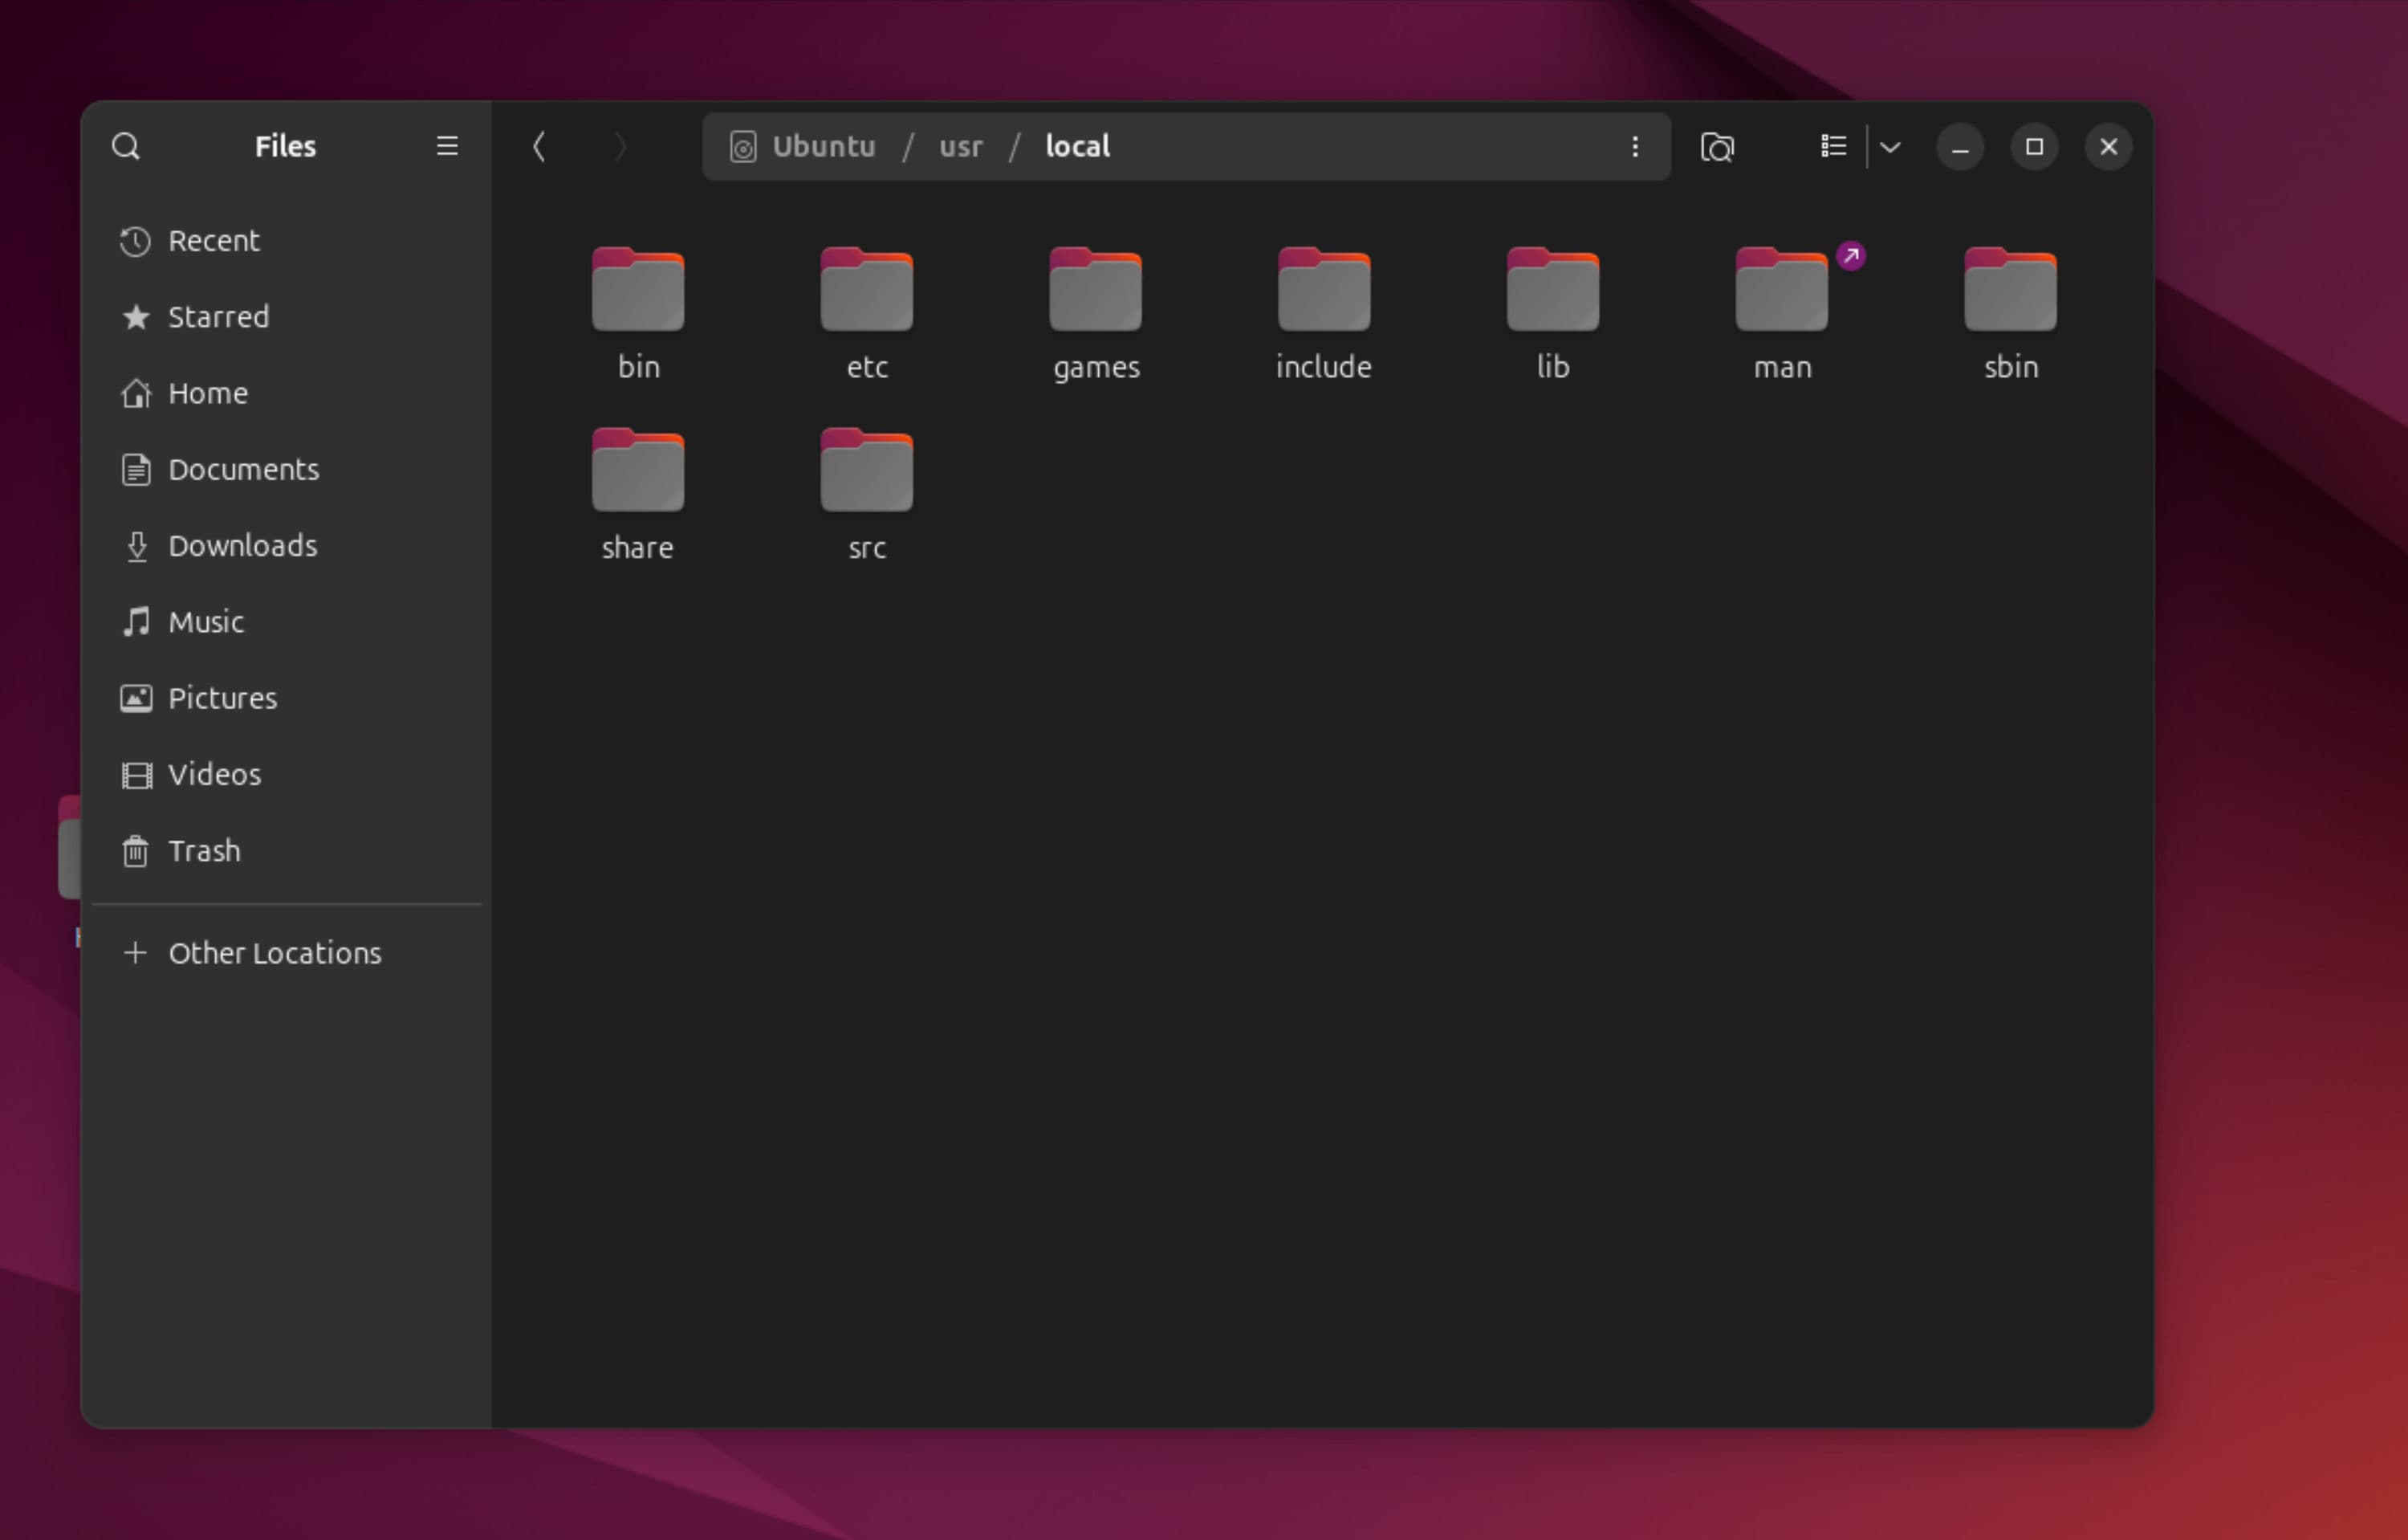The image size is (2408, 1540).
Task: Open the hamburger main menu
Action: click(x=447, y=147)
